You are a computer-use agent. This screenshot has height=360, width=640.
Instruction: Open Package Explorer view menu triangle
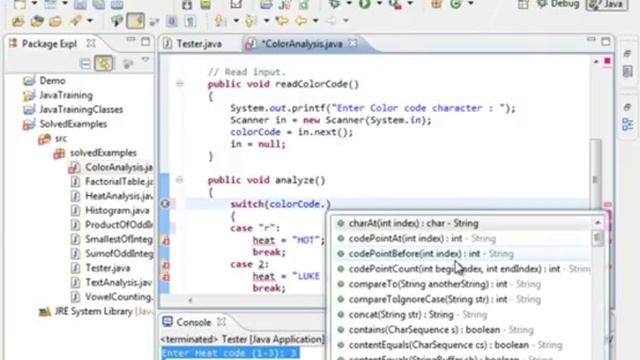[x=145, y=60]
